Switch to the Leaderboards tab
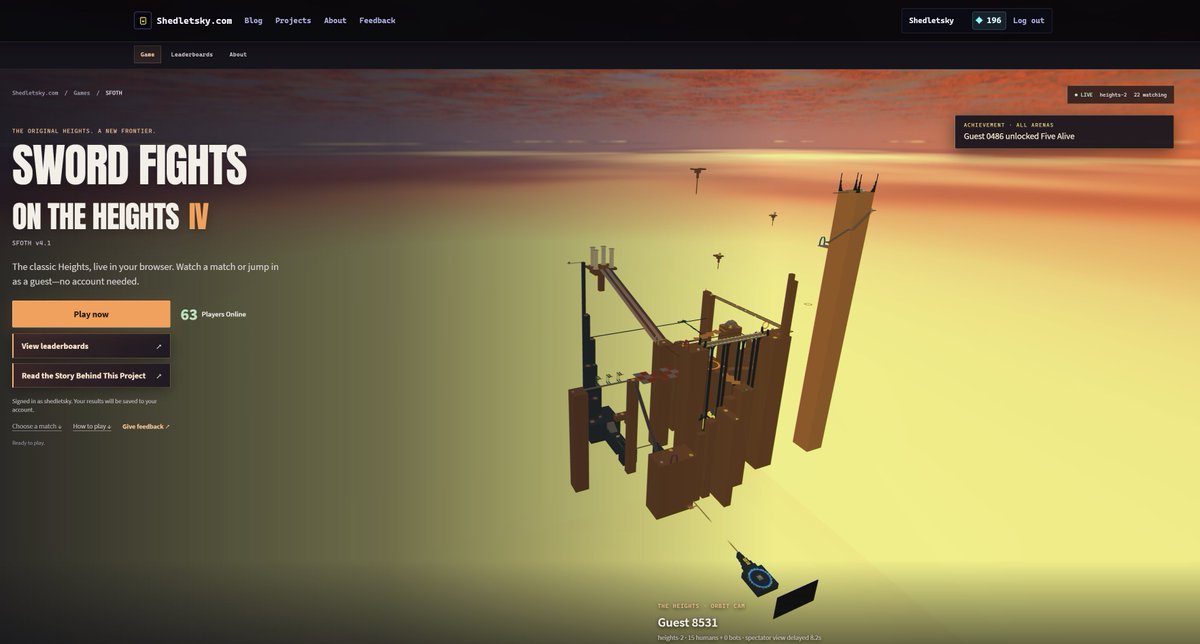Viewport: 1200px width, 644px height. point(192,54)
